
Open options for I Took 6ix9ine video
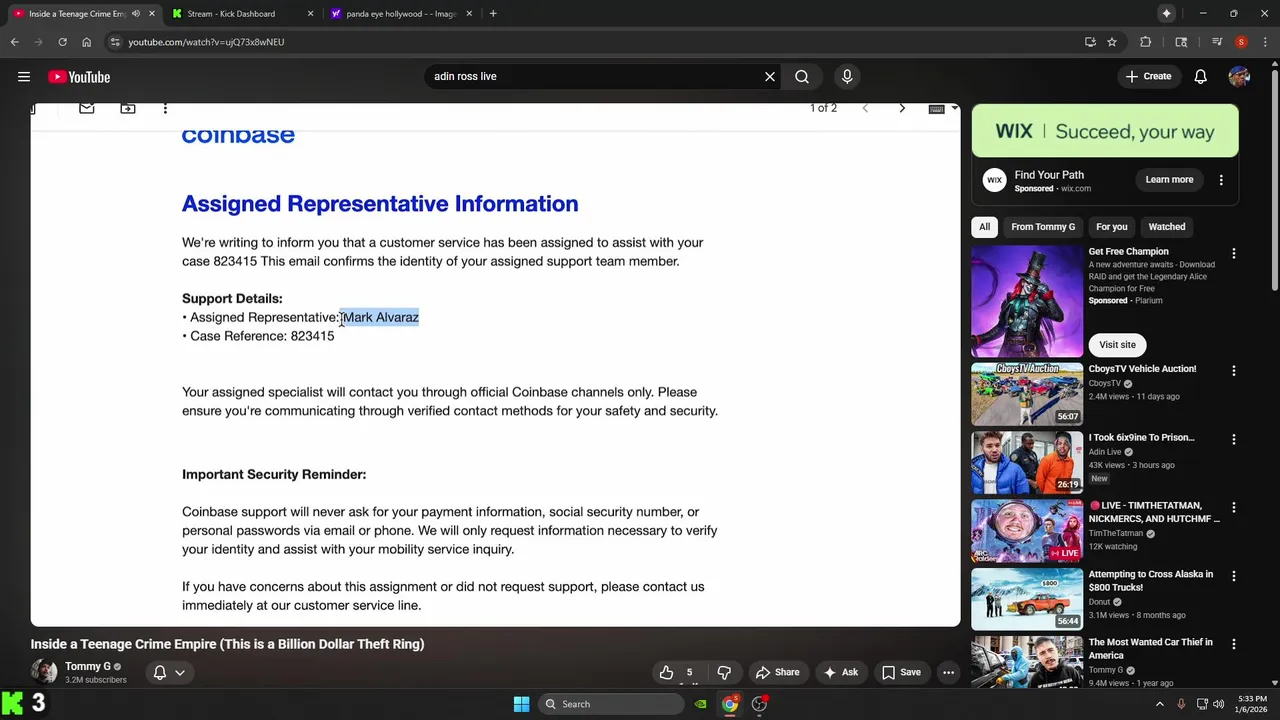[1233, 440]
